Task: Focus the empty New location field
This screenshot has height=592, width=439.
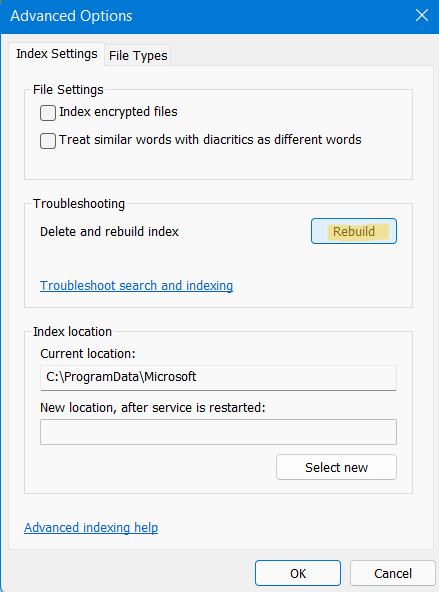Action: [x=218, y=432]
